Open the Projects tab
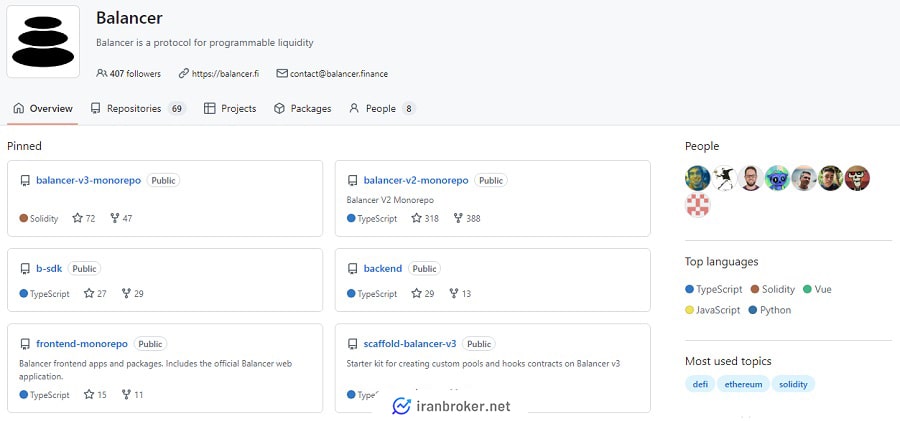This screenshot has height=421, width=900. tap(230, 109)
